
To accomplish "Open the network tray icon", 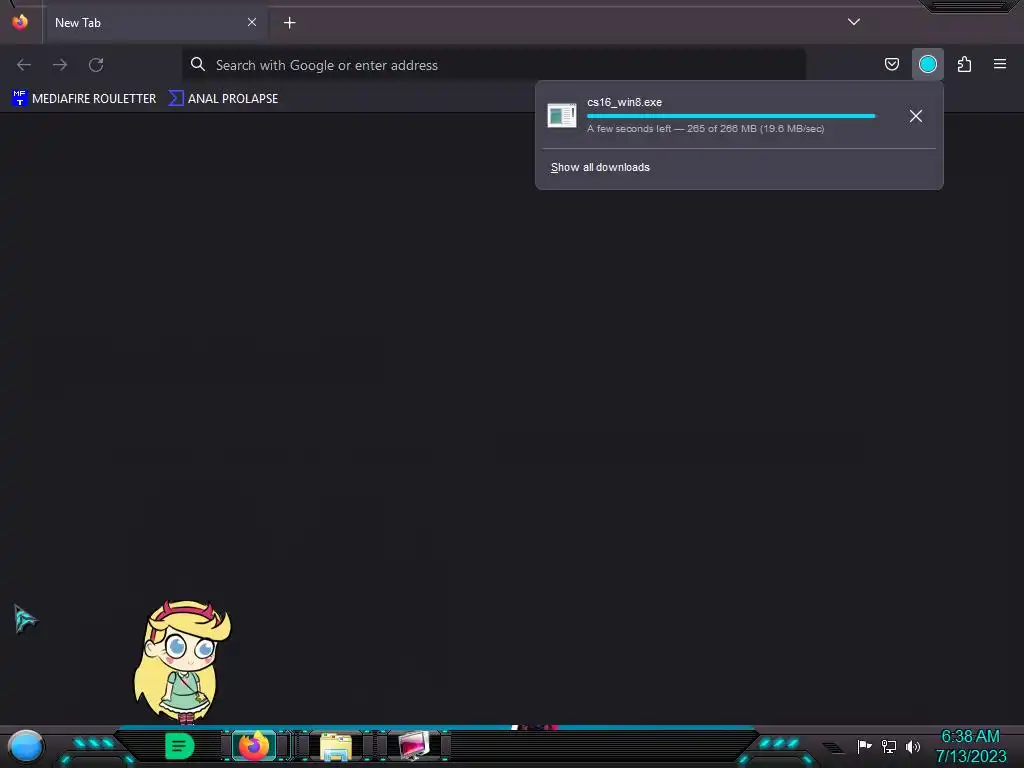I will tap(889, 746).
